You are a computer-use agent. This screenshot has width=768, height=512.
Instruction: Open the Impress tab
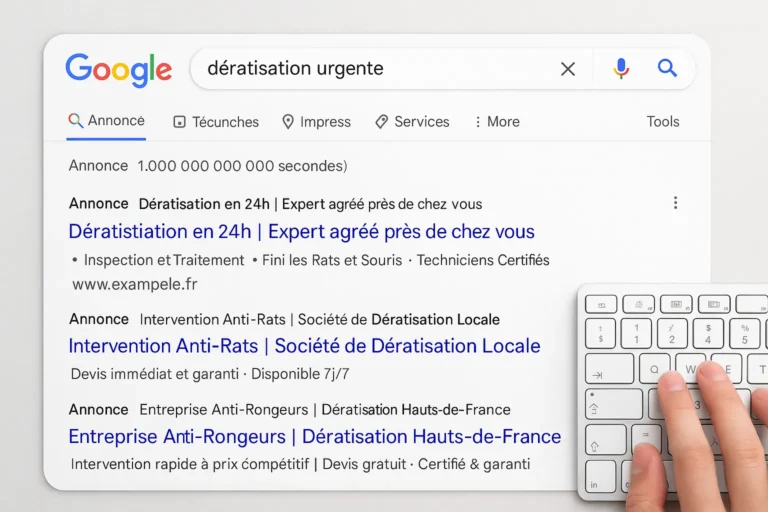316,122
